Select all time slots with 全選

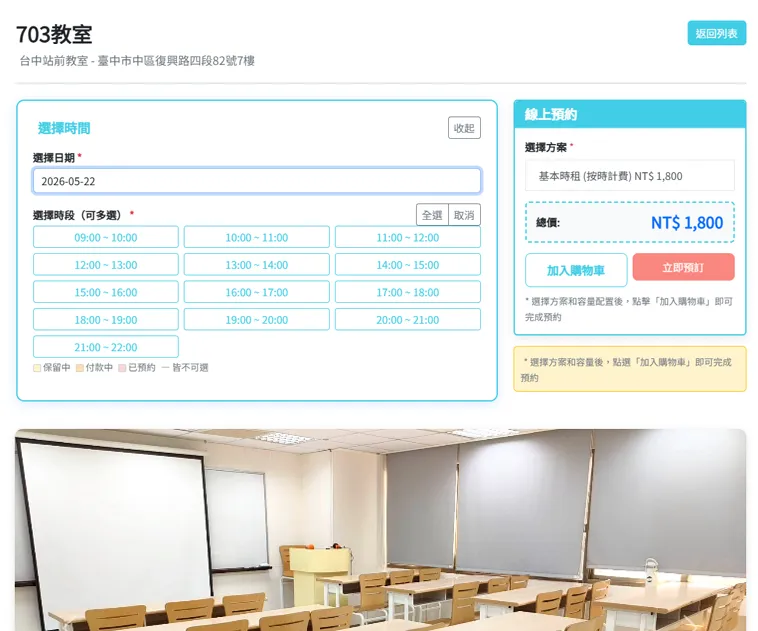(432, 215)
